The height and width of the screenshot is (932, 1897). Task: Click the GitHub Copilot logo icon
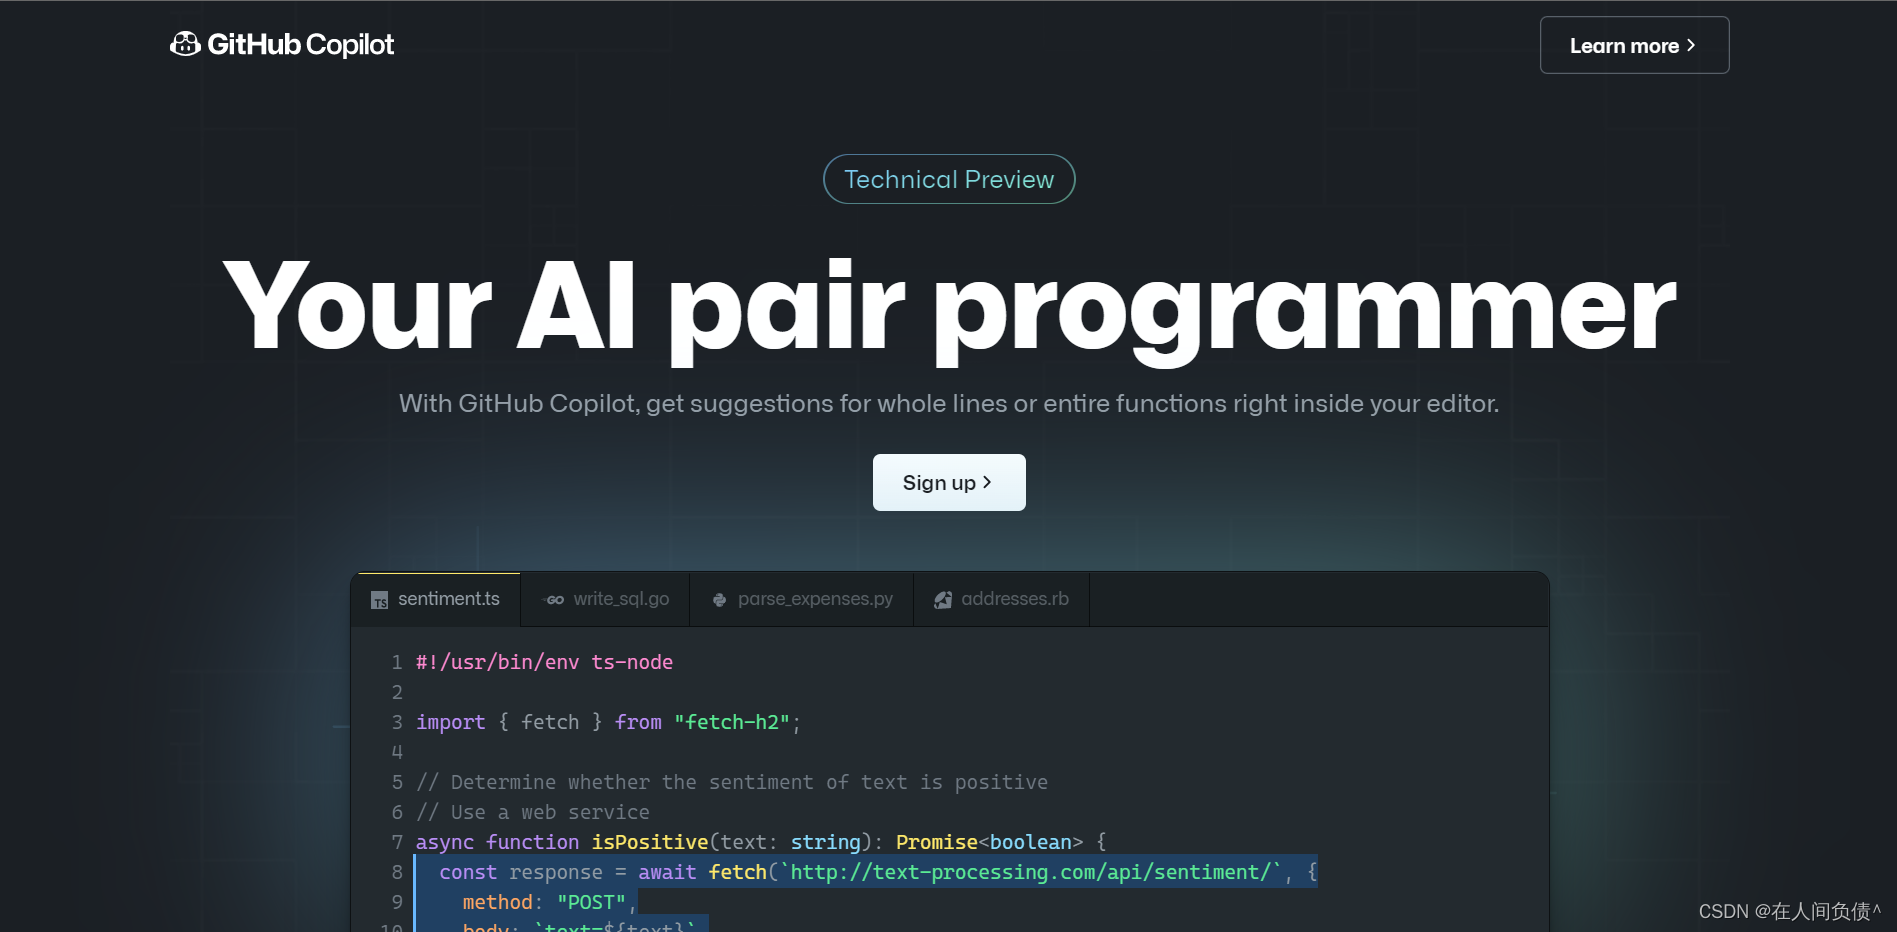(x=185, y=44)
